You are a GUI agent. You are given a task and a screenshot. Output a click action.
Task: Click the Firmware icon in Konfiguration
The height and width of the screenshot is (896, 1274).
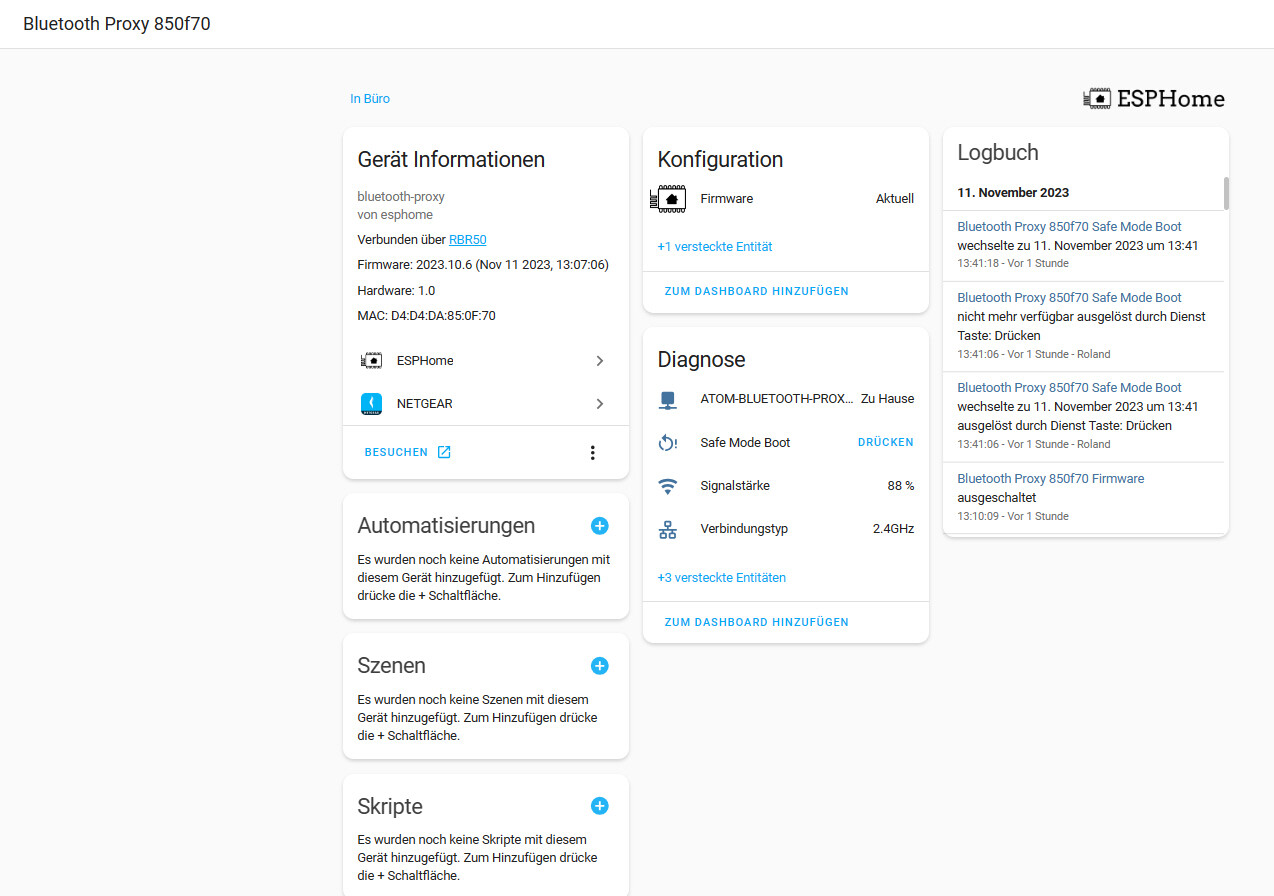coord(668,198)
